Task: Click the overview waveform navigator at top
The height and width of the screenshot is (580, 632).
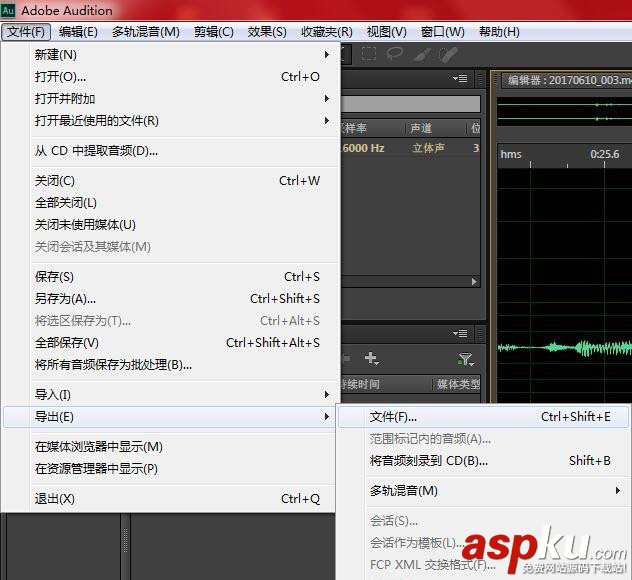Action: pos(564,112)
